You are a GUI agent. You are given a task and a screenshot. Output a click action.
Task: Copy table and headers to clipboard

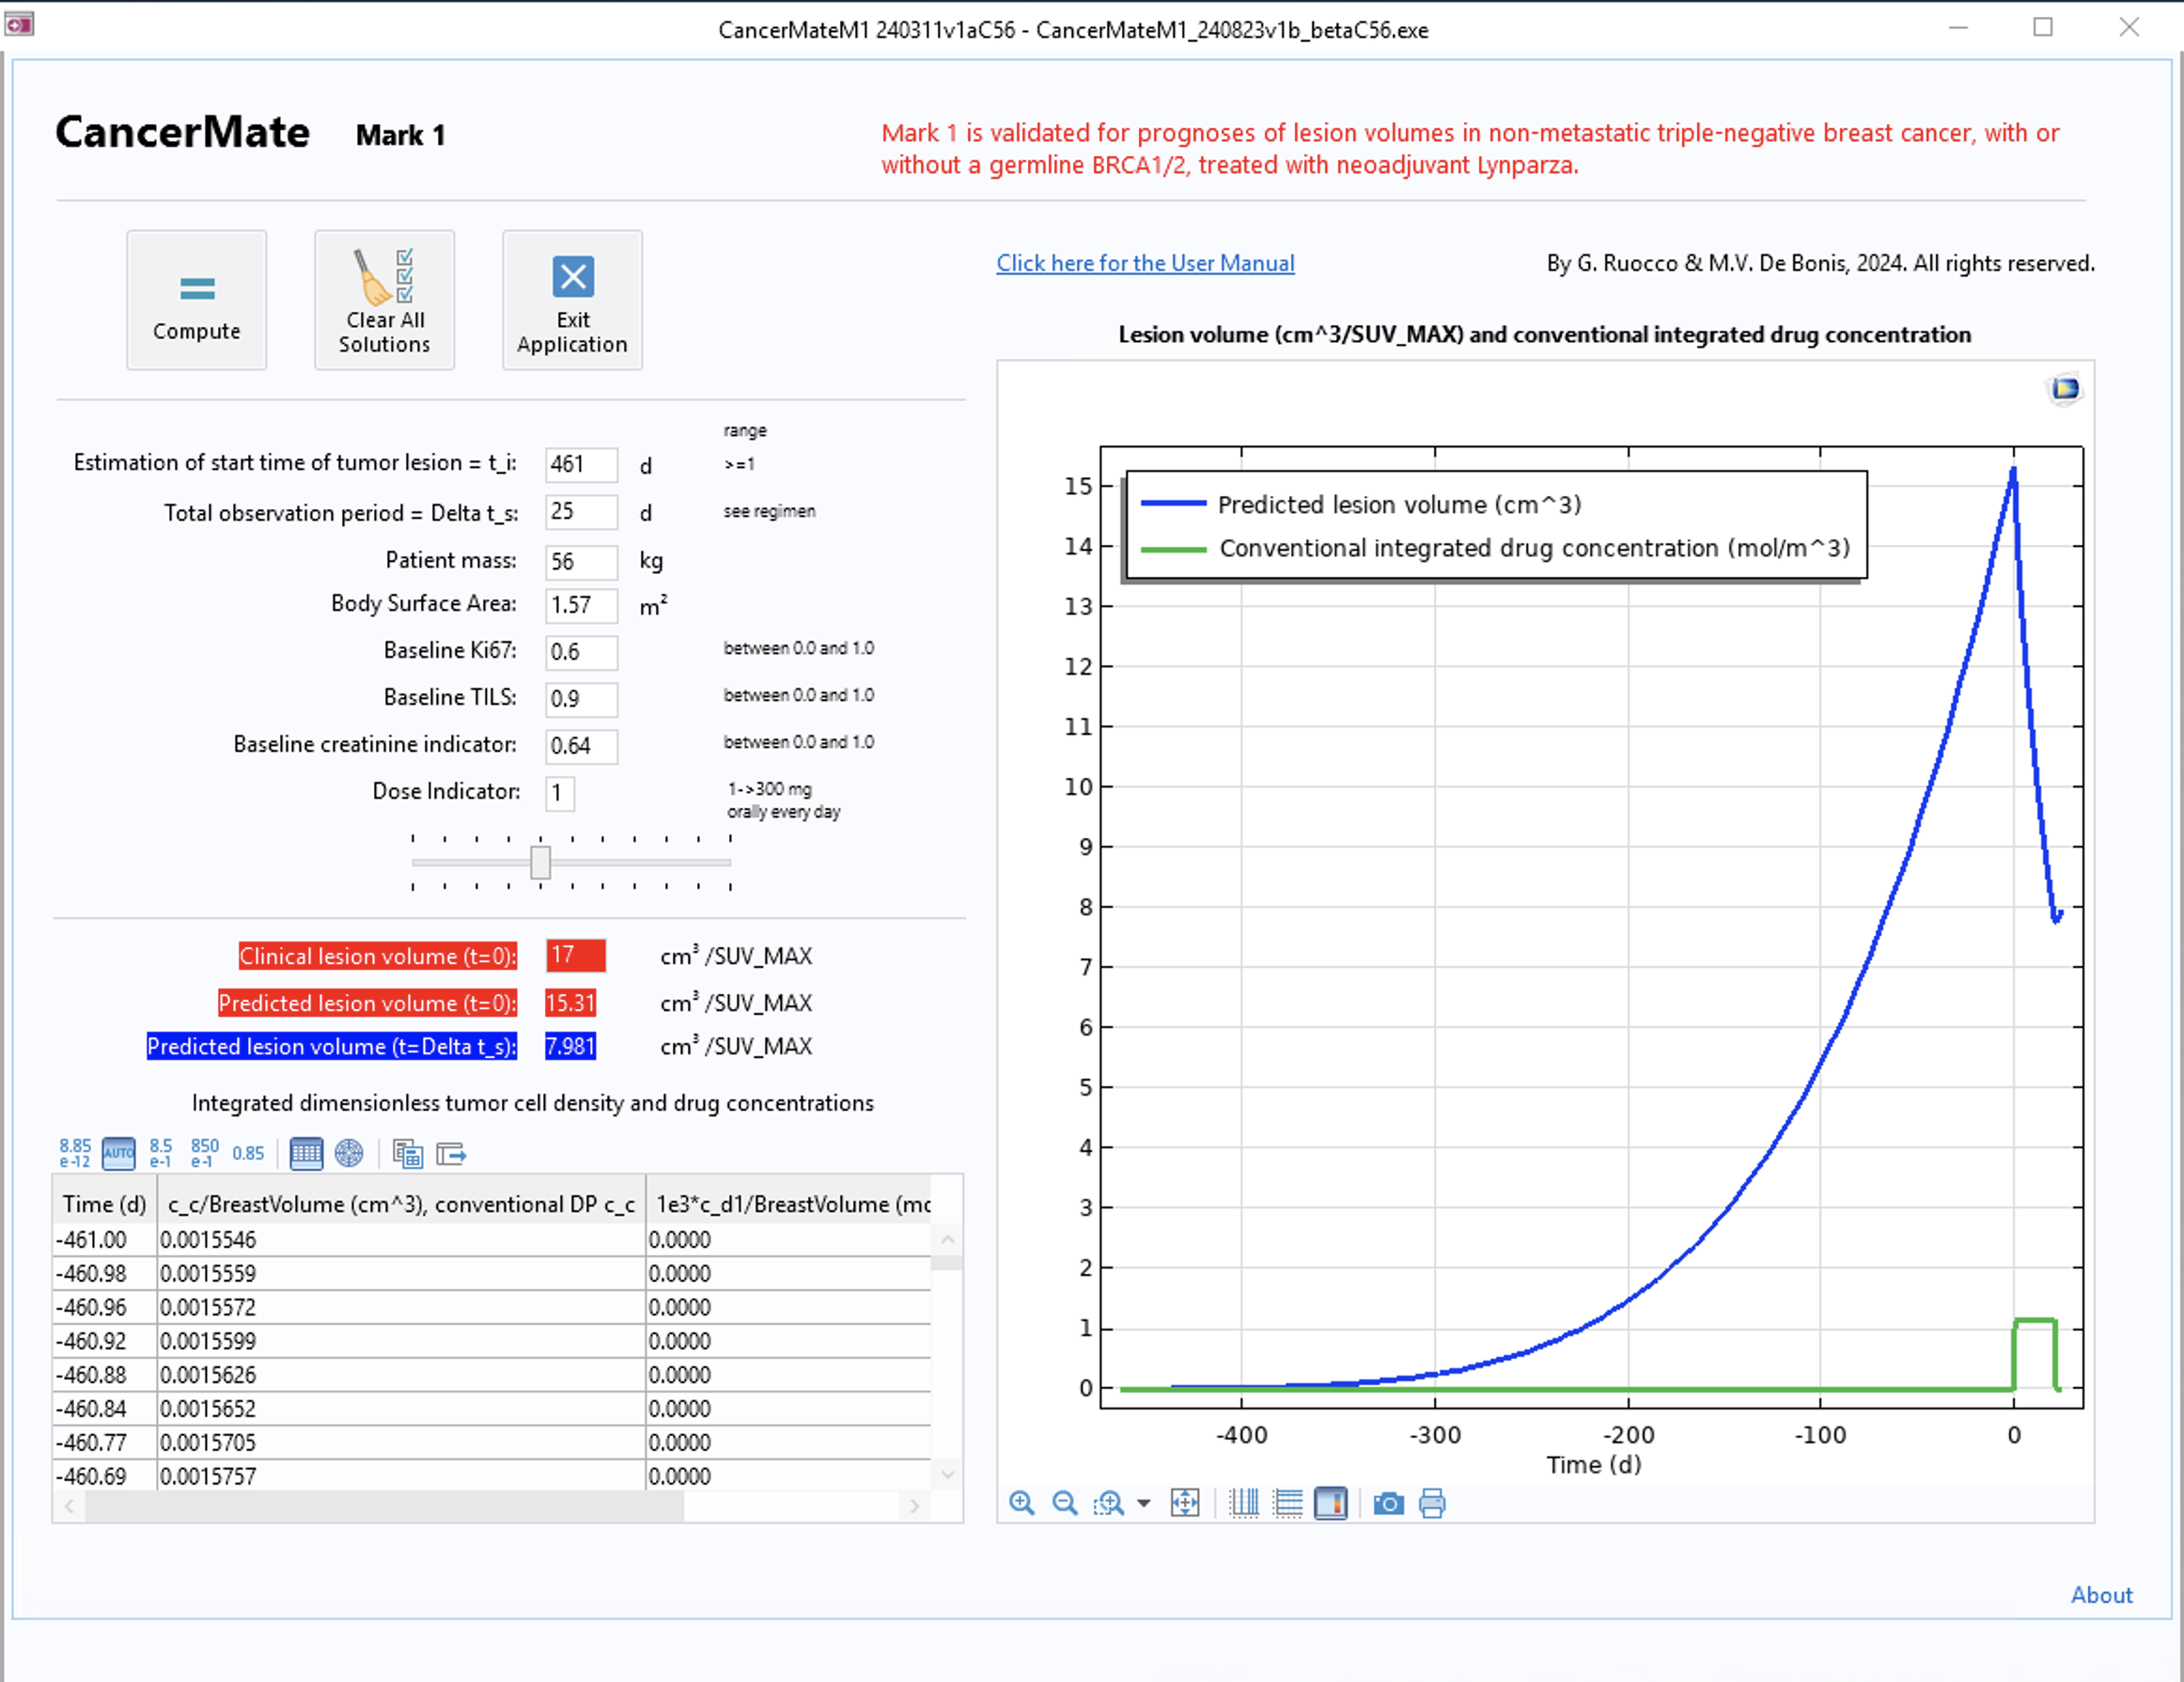[x=407, y=1153]
